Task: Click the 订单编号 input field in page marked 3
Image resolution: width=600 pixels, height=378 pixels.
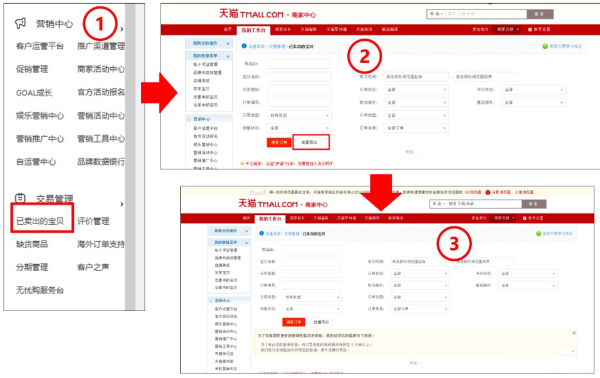Action: (312, 285)
